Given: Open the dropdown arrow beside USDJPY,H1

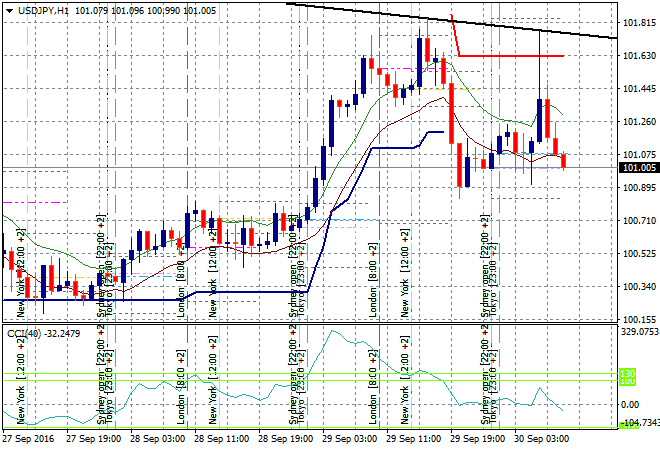Looking at the screenshot, I should [x=9, y=9].
